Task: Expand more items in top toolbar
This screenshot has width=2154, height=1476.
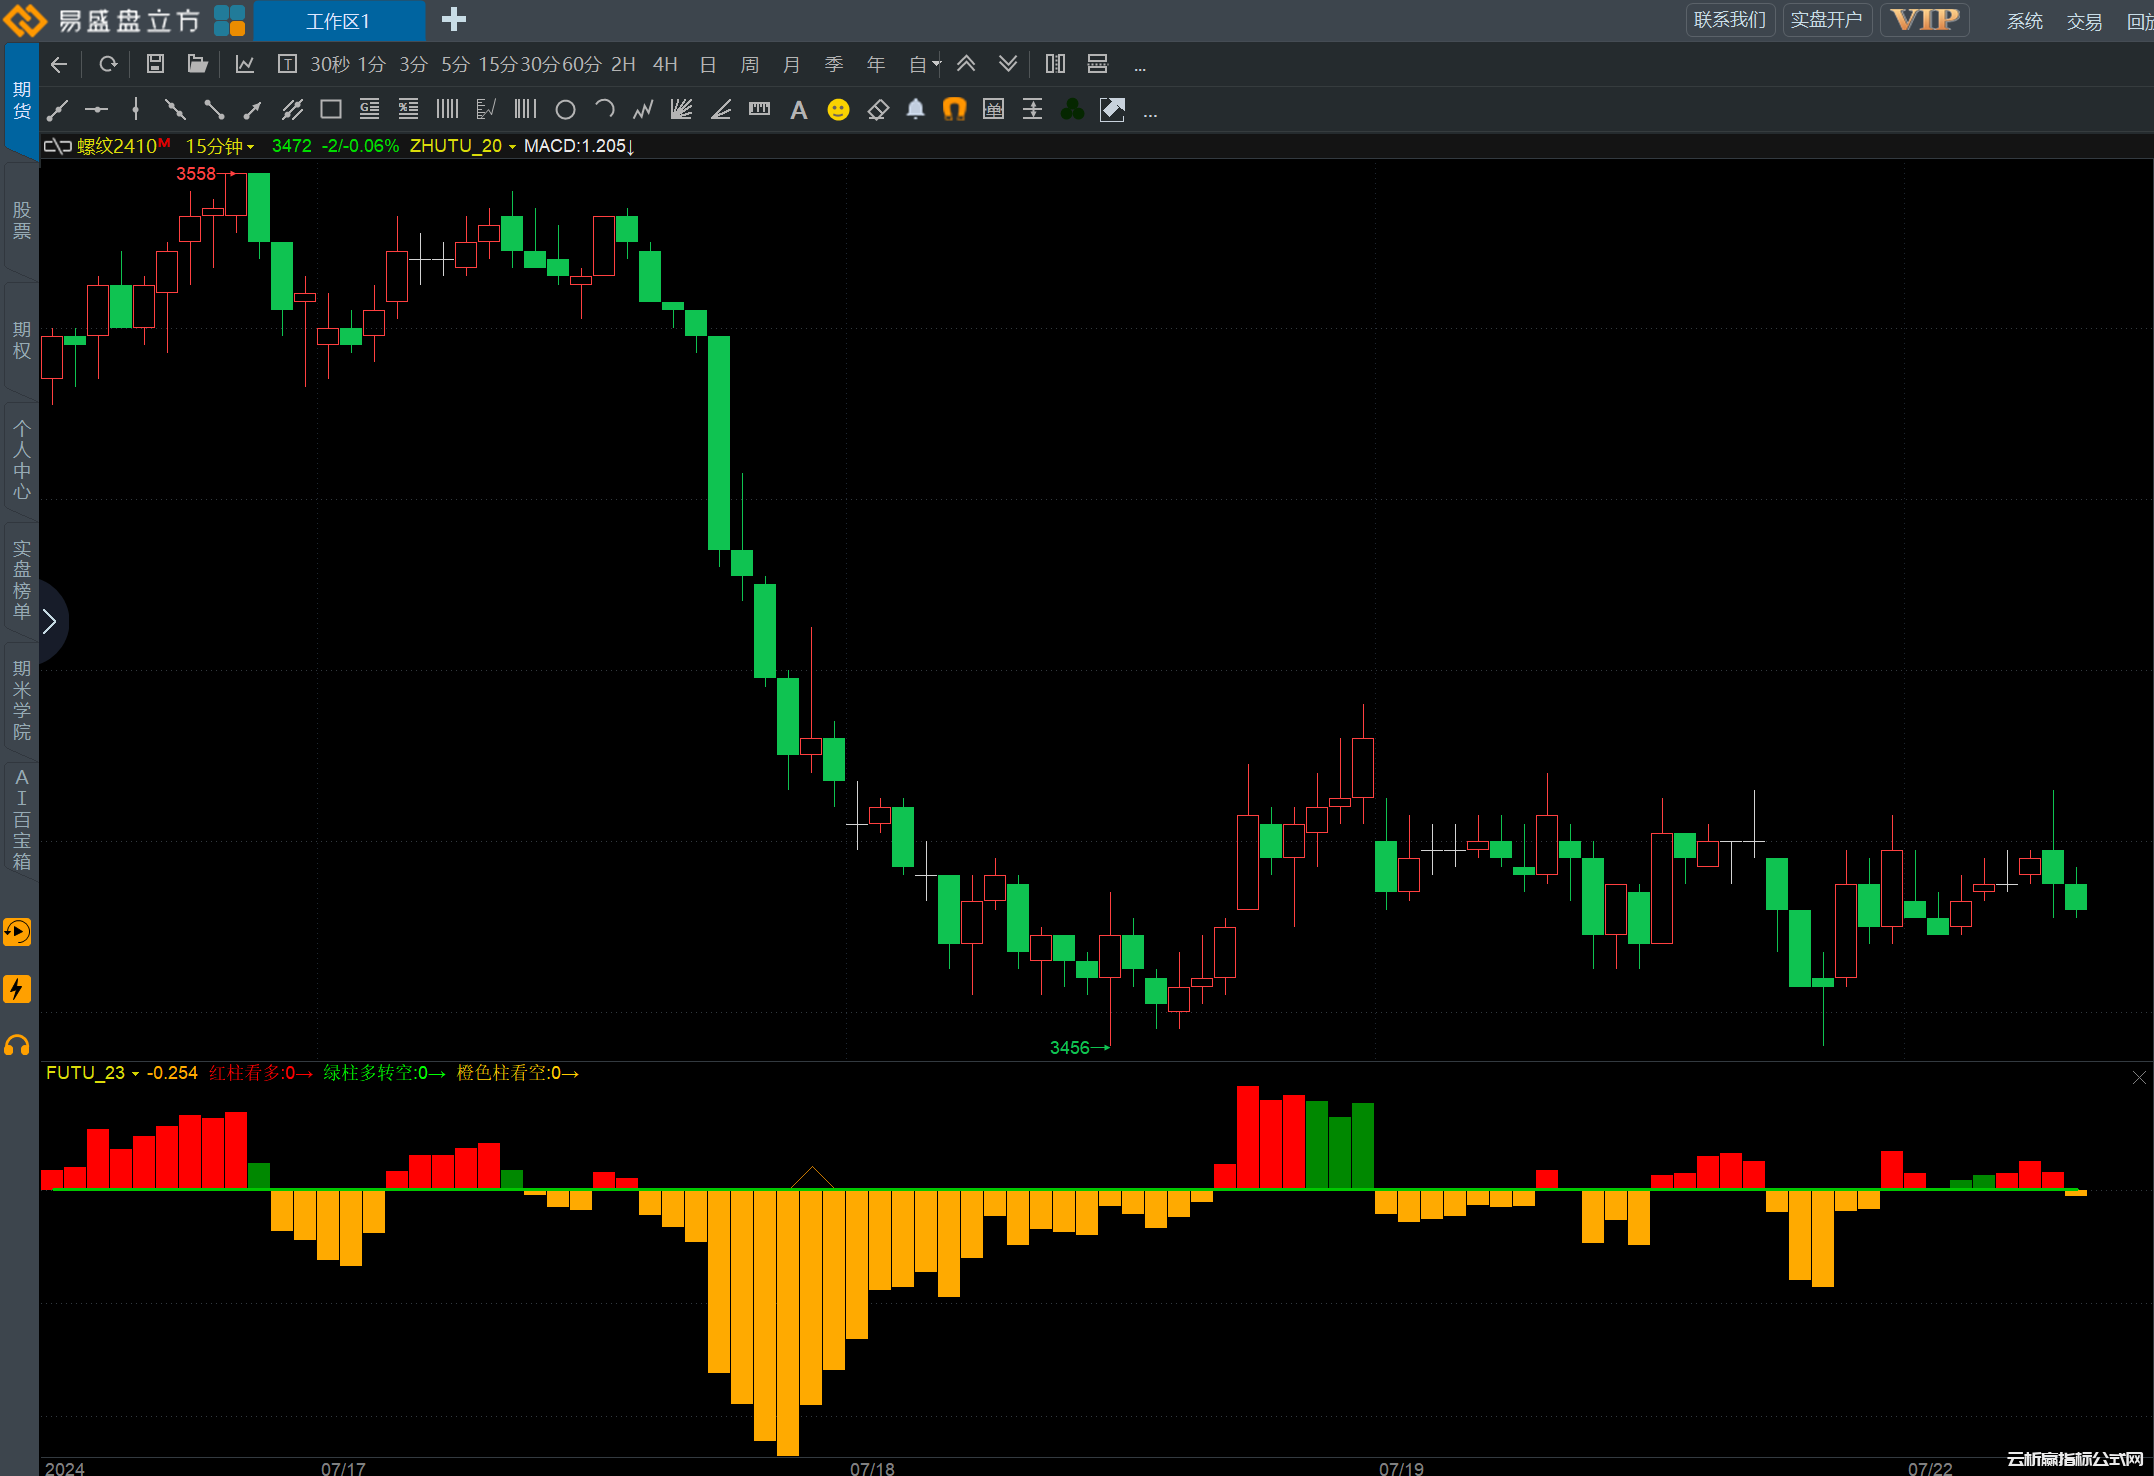Action: pos(1140,67)
